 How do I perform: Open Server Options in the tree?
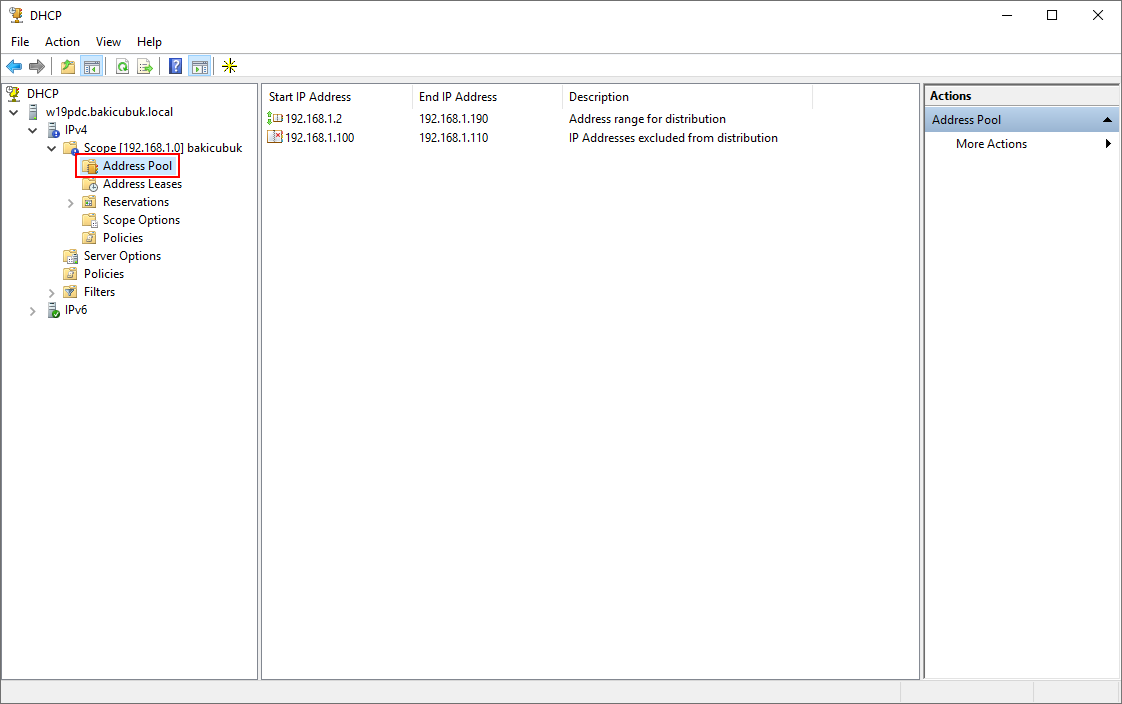pyautogui.click(x=122, y=255)
